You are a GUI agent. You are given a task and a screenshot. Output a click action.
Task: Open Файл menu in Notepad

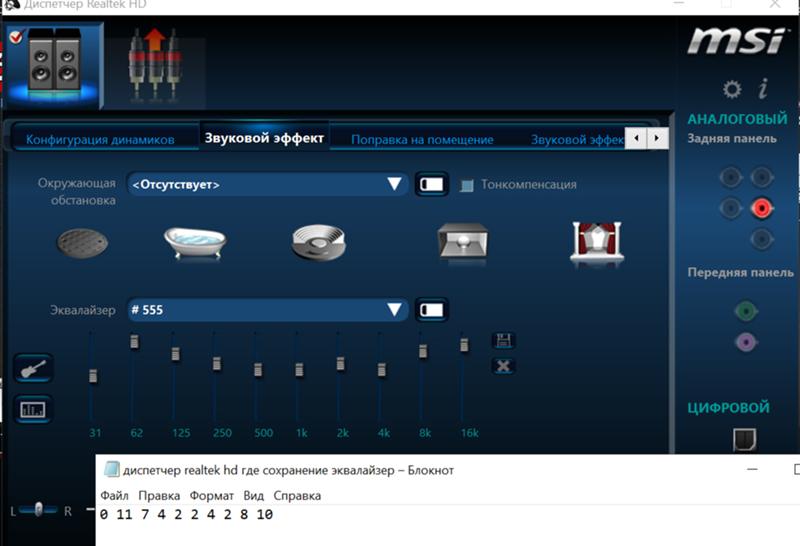pos(114,495)
